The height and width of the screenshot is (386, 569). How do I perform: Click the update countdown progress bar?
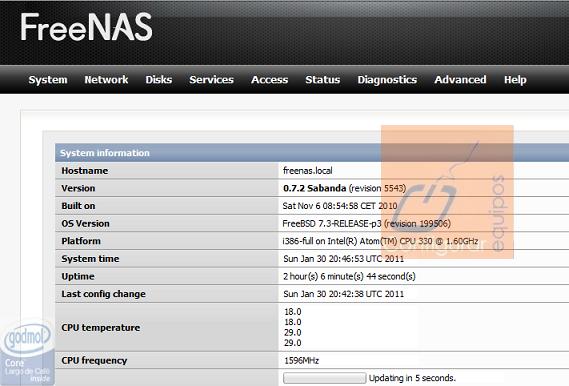(324, 378)
